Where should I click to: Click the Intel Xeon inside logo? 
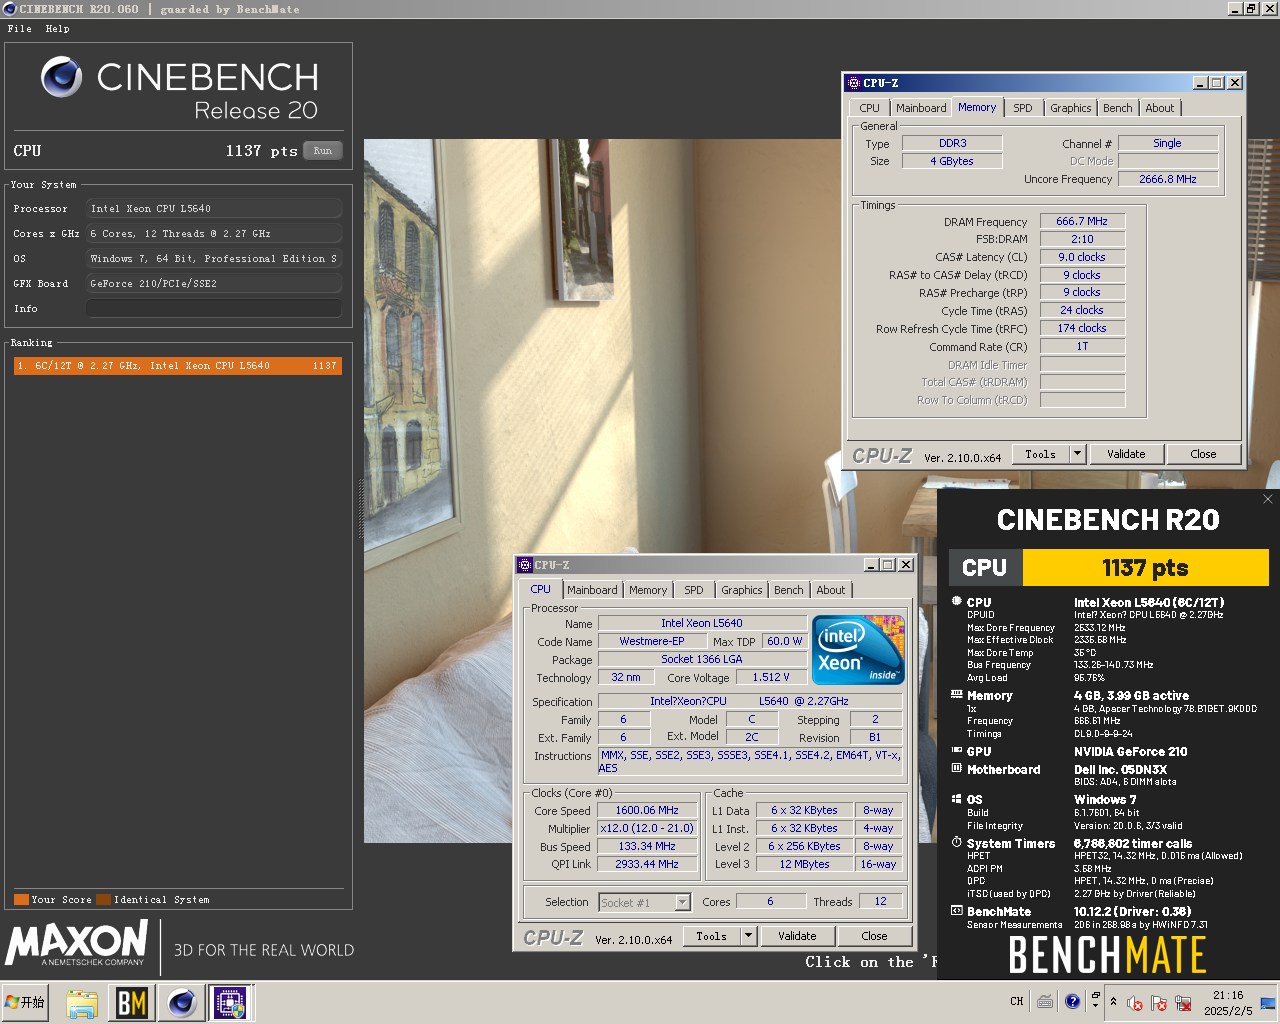tap(858, 650)
